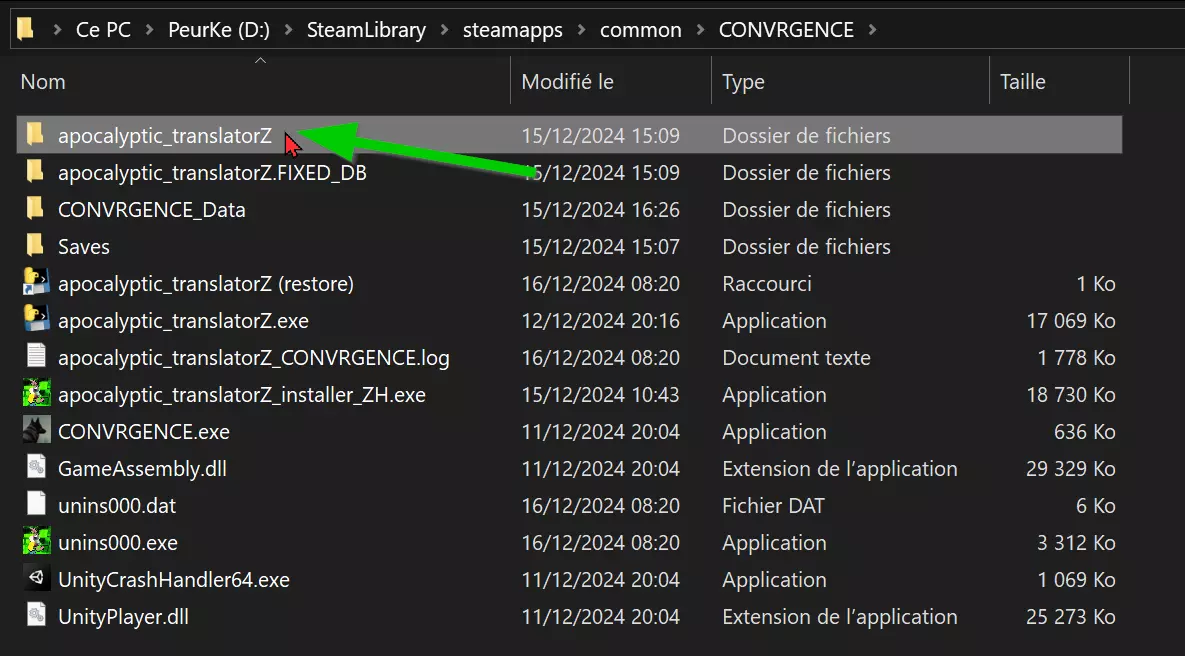Screen dimensions: 1185x656
Task: Go to PeurKe (D:) drive breadcrumb
Action: point(219,30)
